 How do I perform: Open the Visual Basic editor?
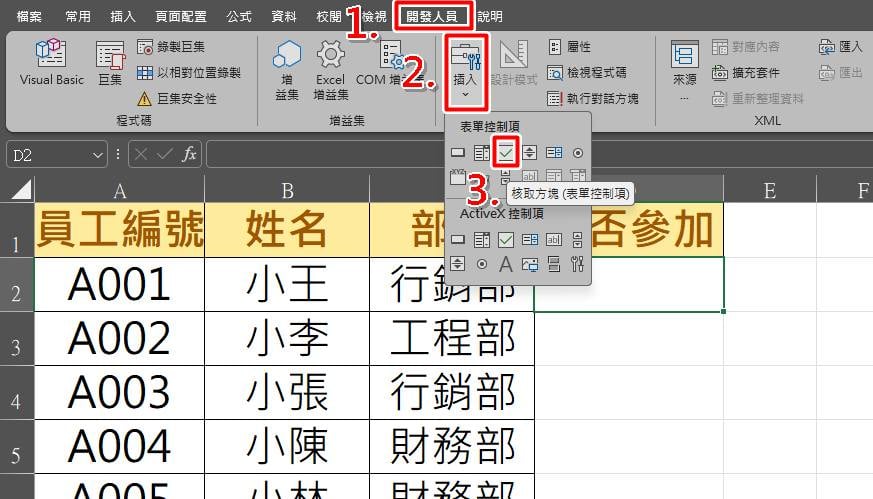tap(51, 62)
